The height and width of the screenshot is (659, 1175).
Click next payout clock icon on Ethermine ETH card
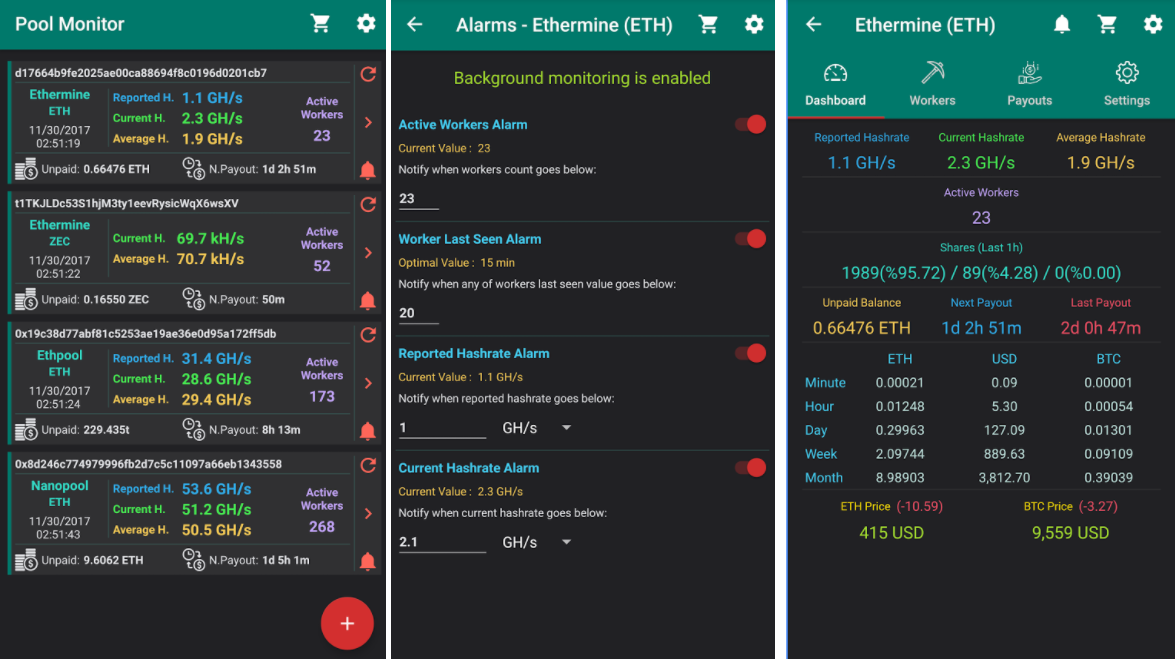pyautogui.click(x=194, y=169)
